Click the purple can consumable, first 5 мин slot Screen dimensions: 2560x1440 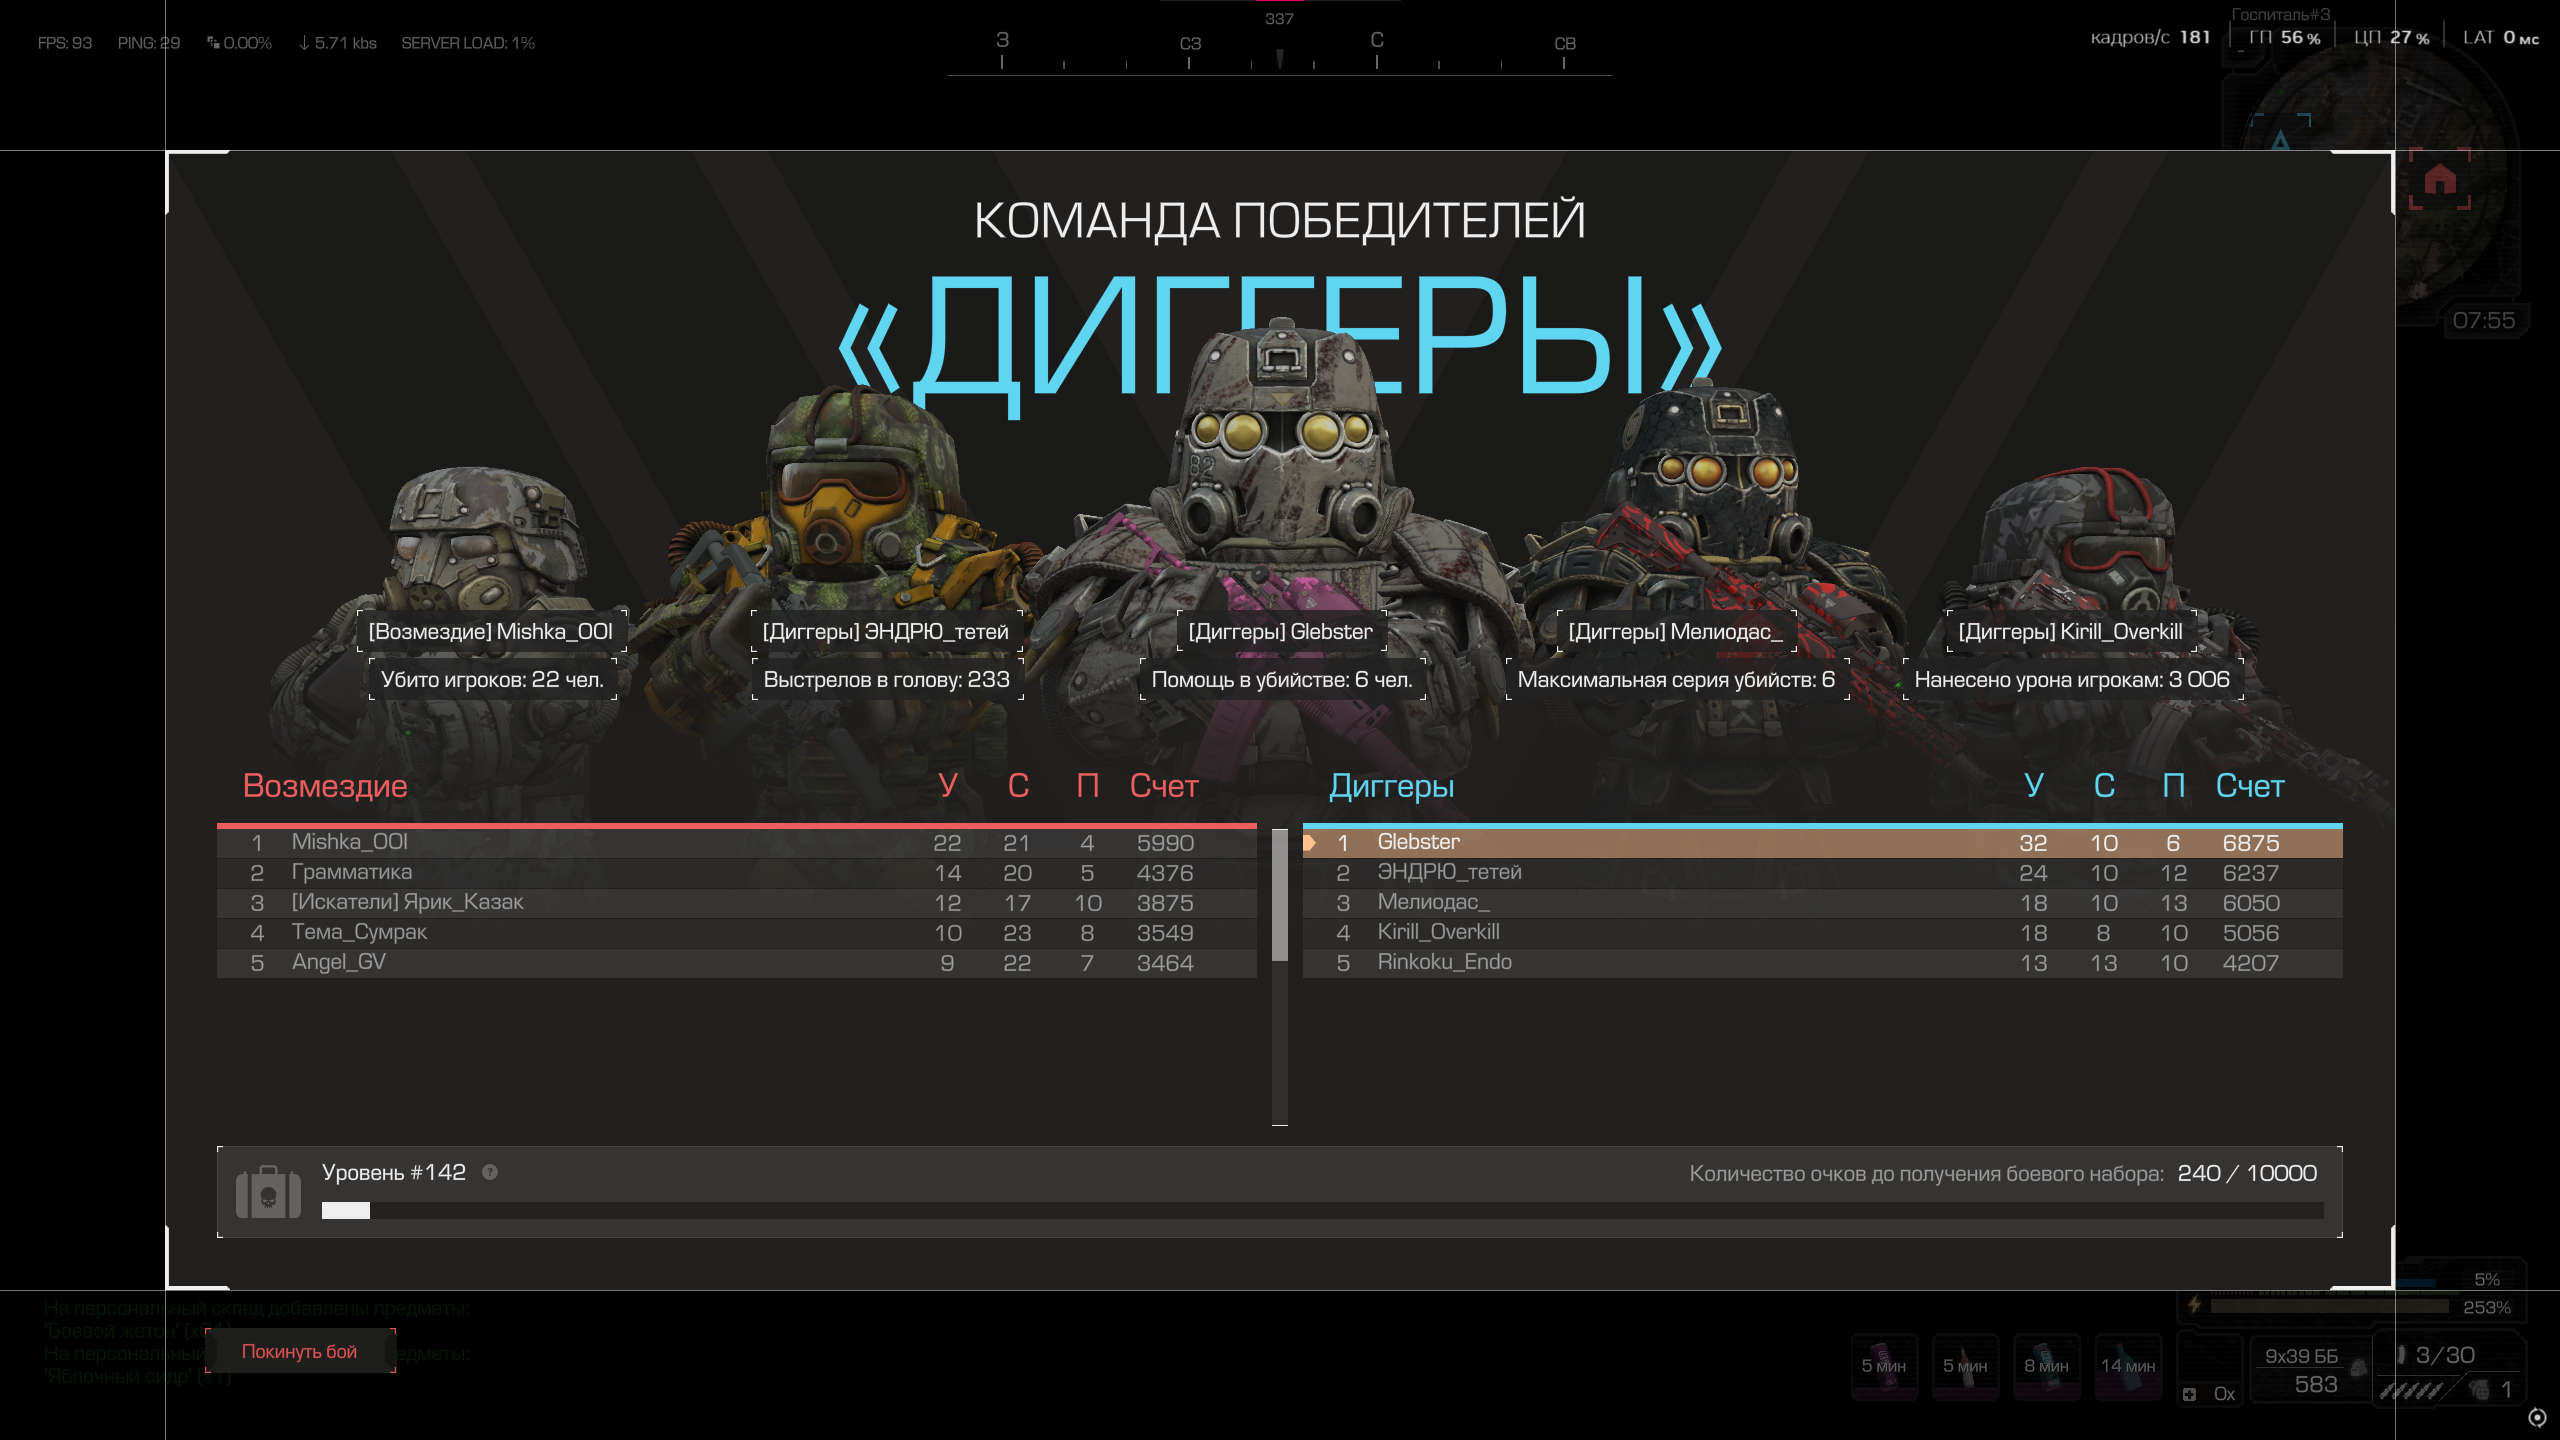[x=1884, y=1365]
